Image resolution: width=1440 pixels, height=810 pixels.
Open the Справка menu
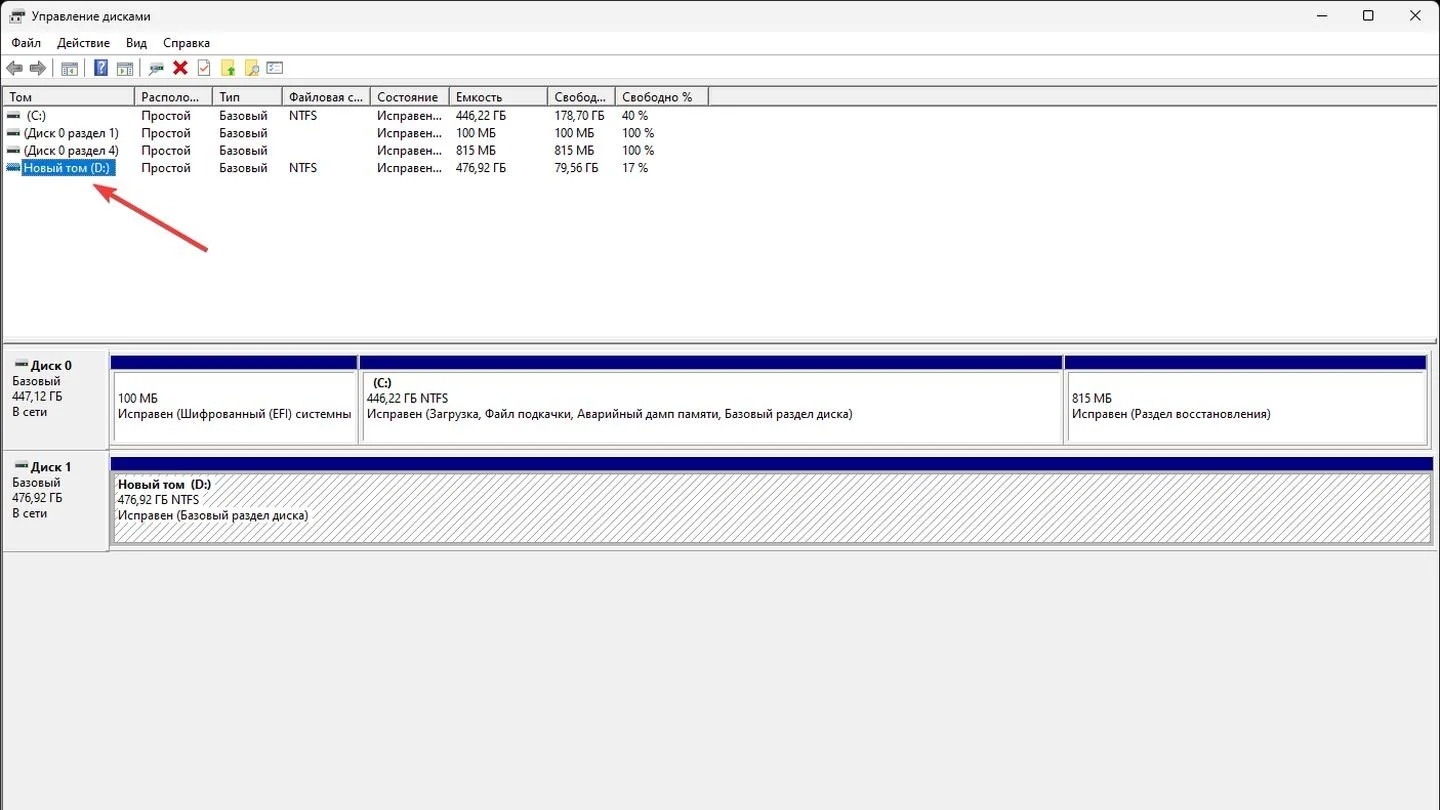[x=186, y=43]
